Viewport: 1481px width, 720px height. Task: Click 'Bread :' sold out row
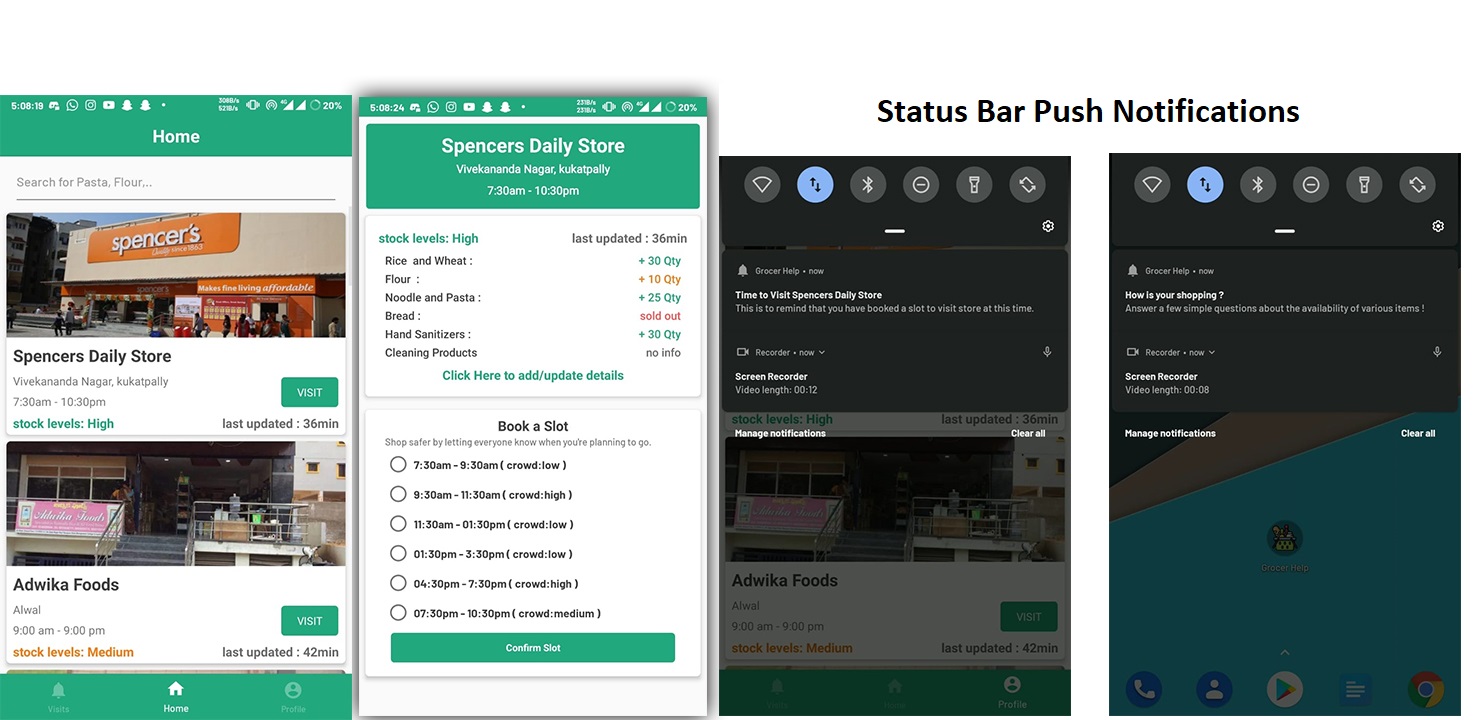tap(533, 316)
